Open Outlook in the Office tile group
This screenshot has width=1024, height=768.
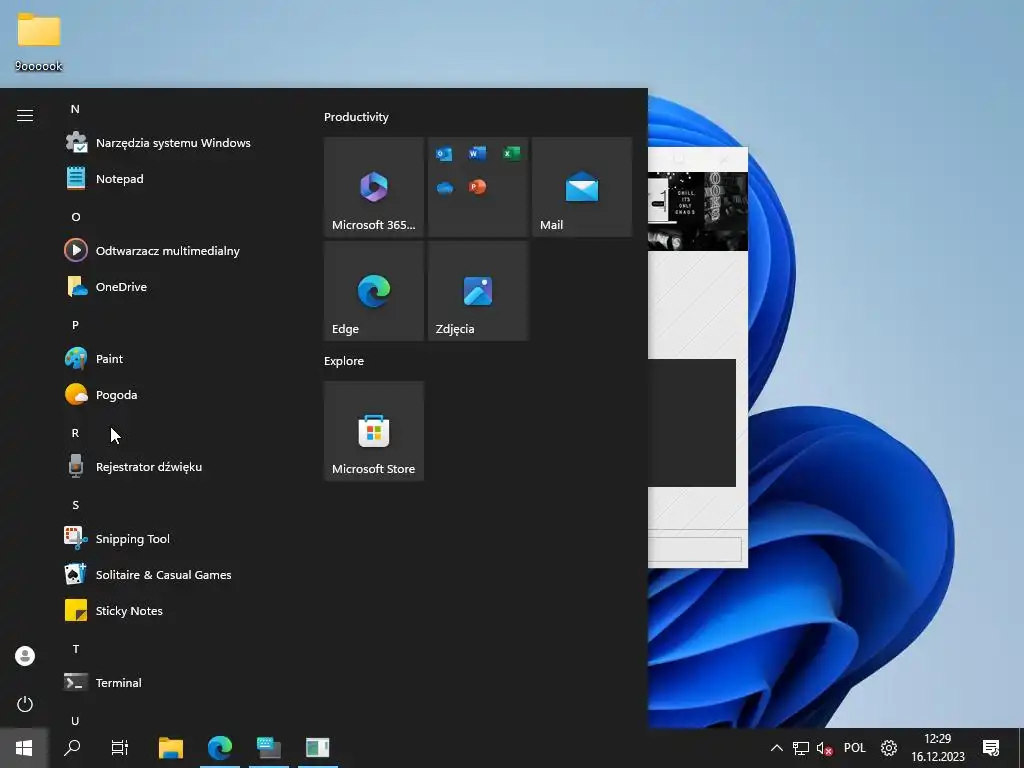click(x=444, y=154)
